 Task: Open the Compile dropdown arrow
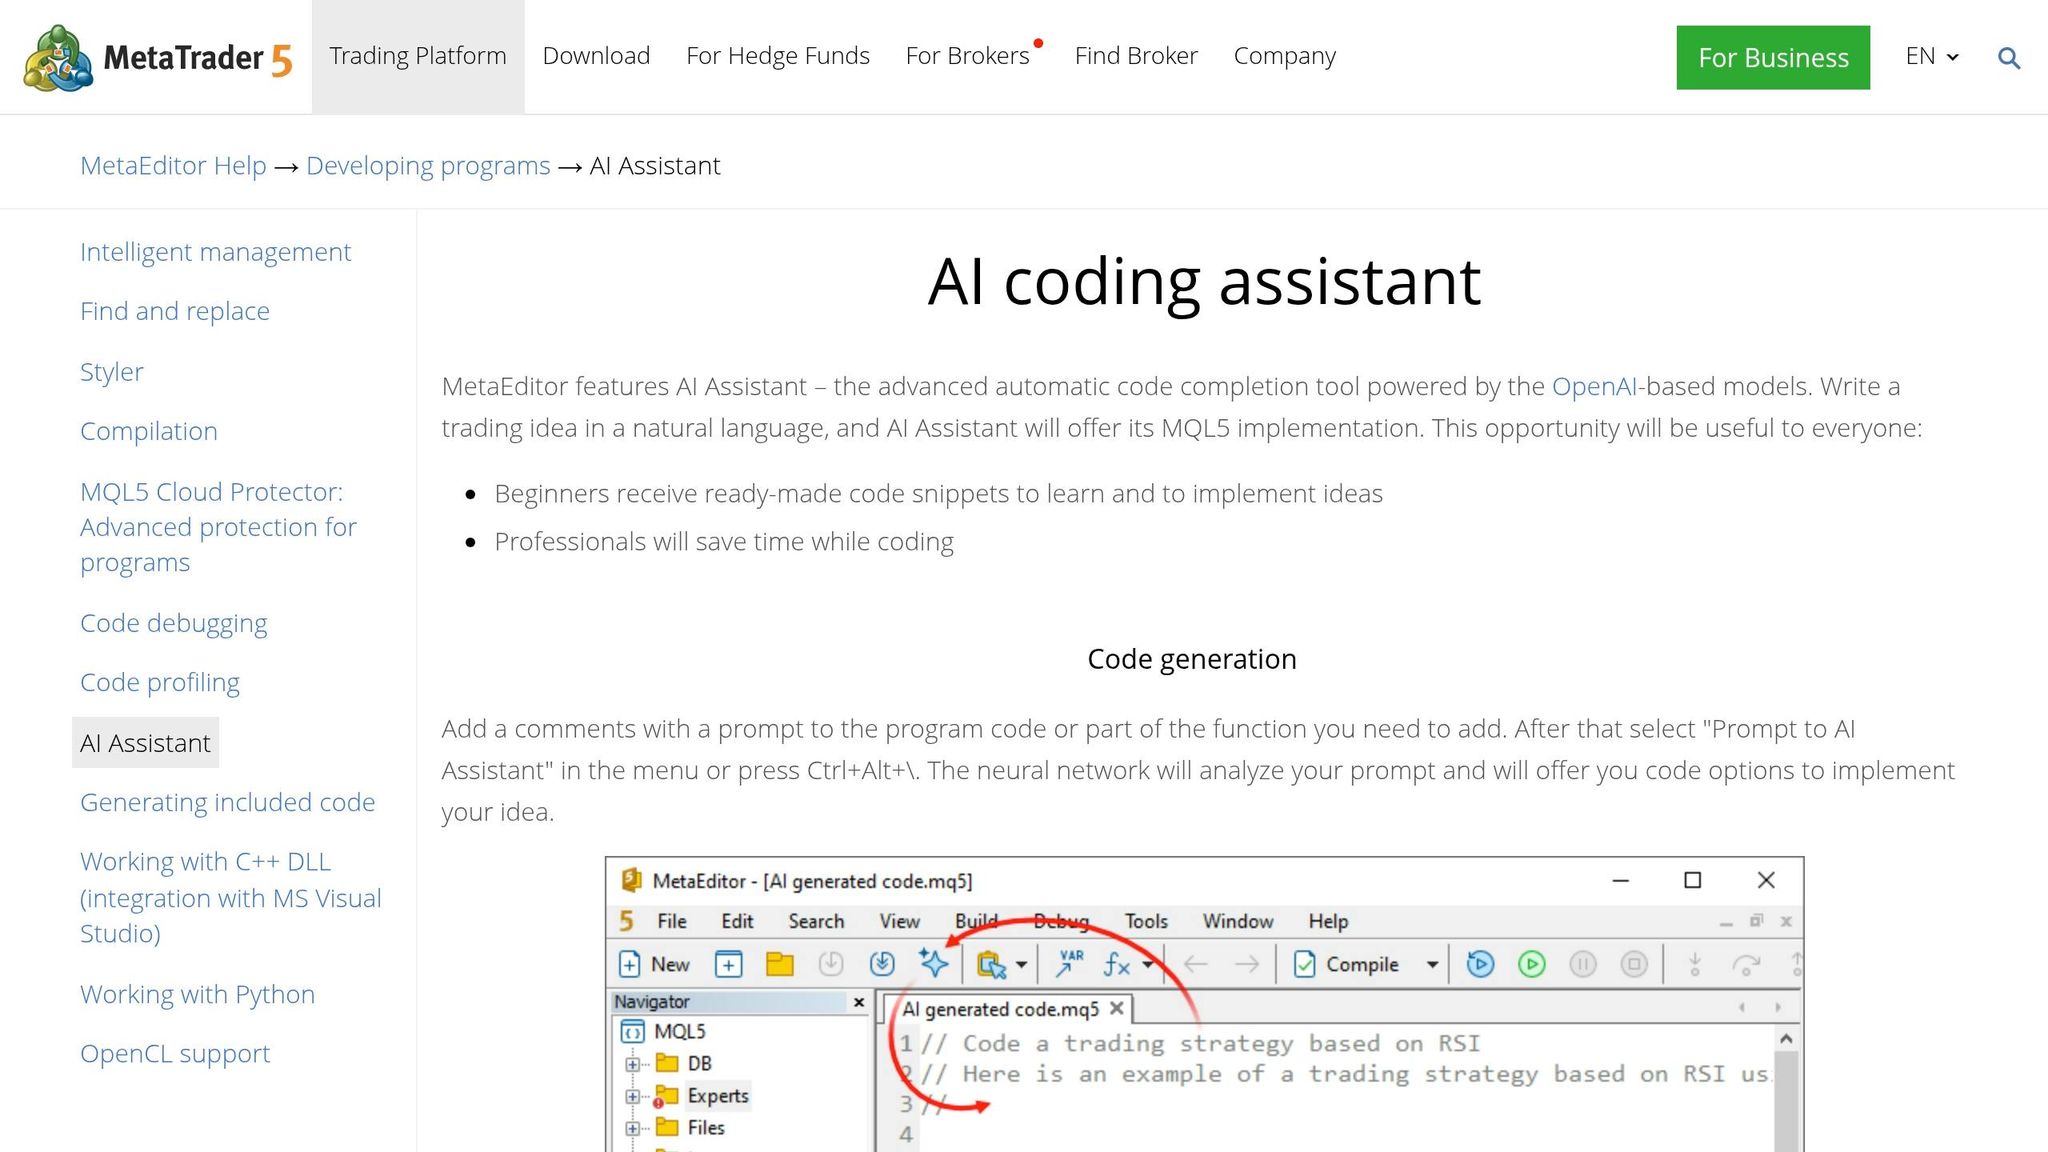click(1432, 965)
